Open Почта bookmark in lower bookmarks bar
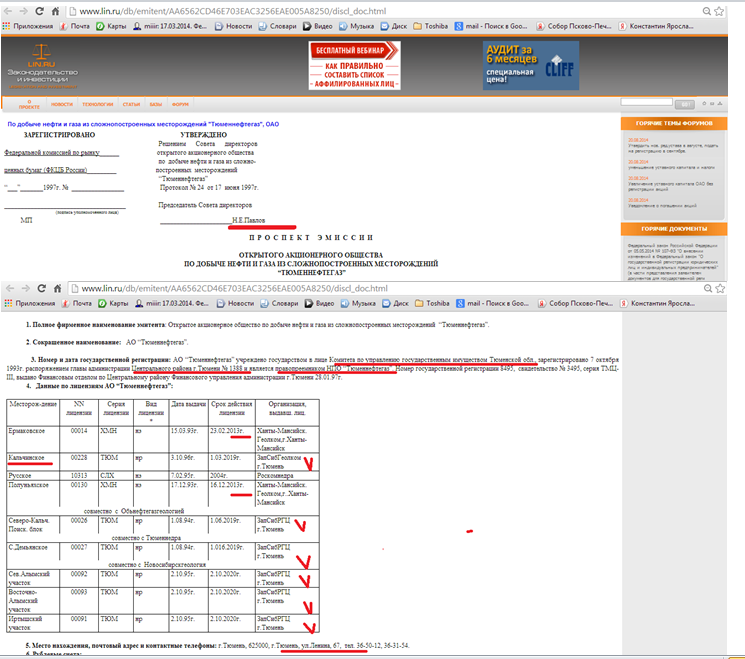This screenshot has height=659, width=745. point(76,303)
